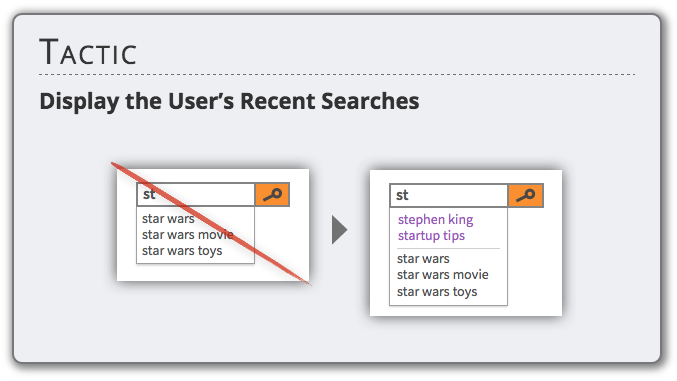This screenshot has width=677, height=381.
Task: Focus the right search field containing 'st'
Action: click(449, 196)
